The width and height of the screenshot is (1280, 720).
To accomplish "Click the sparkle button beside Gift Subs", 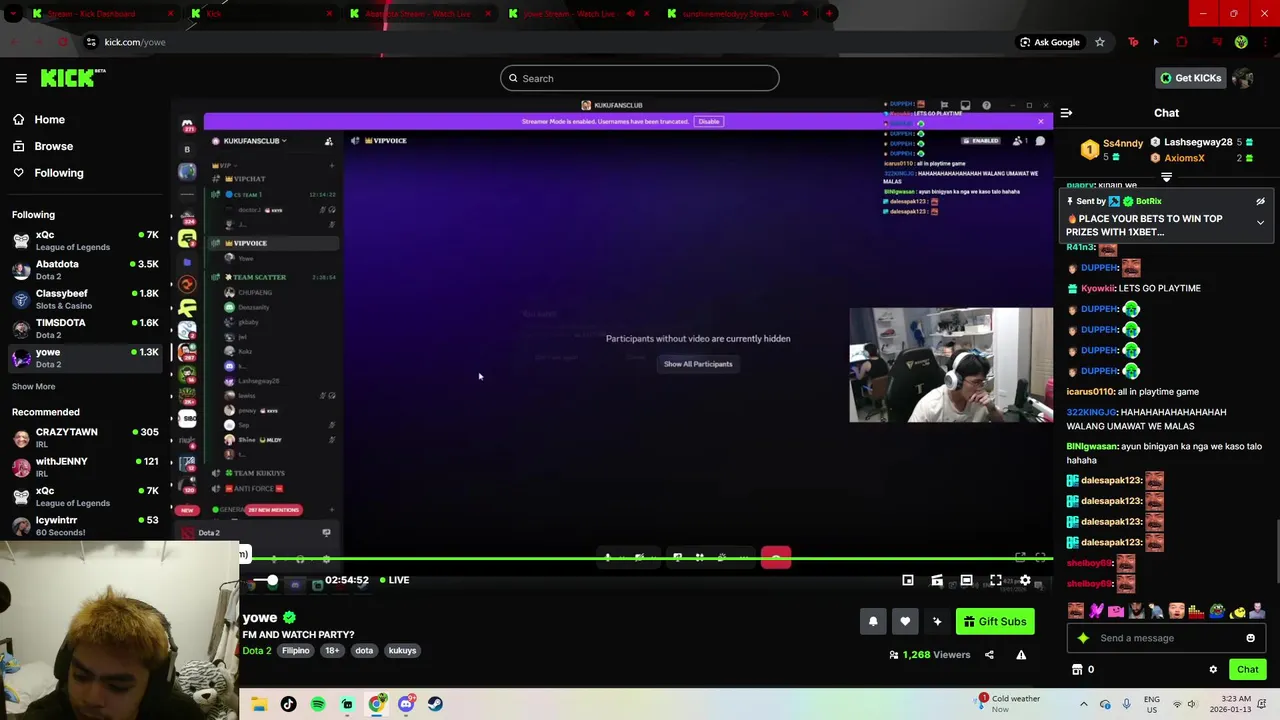I will (937, 622).
